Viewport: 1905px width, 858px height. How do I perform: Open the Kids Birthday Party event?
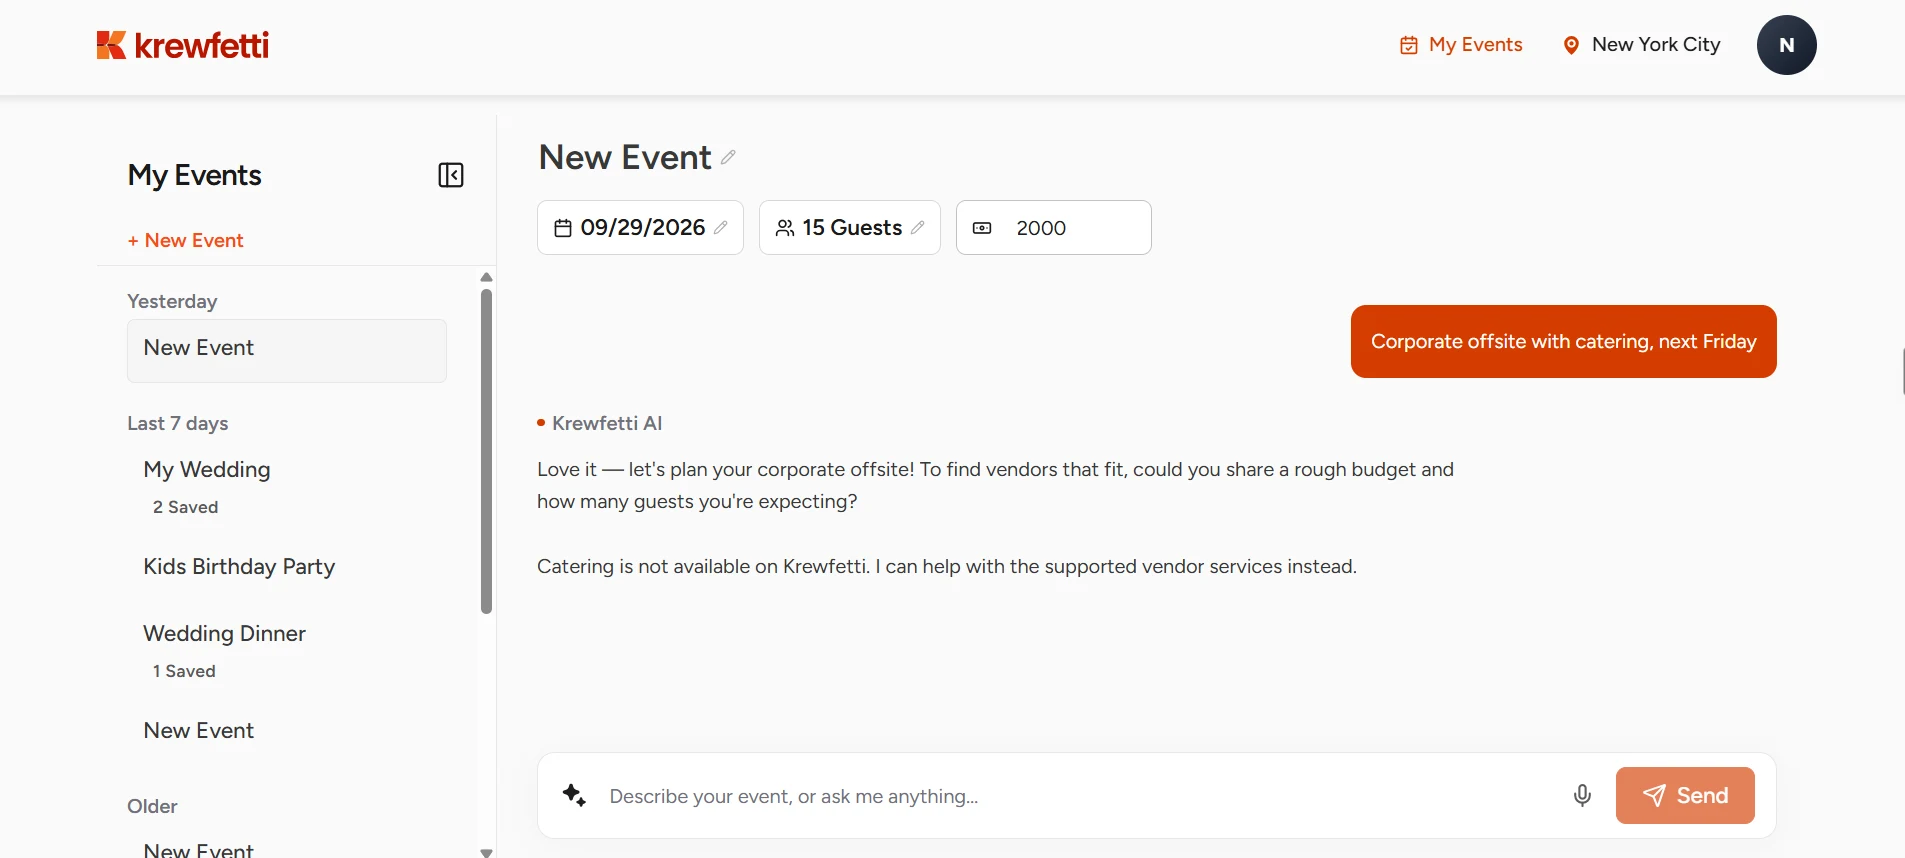[x=239, y=566]
